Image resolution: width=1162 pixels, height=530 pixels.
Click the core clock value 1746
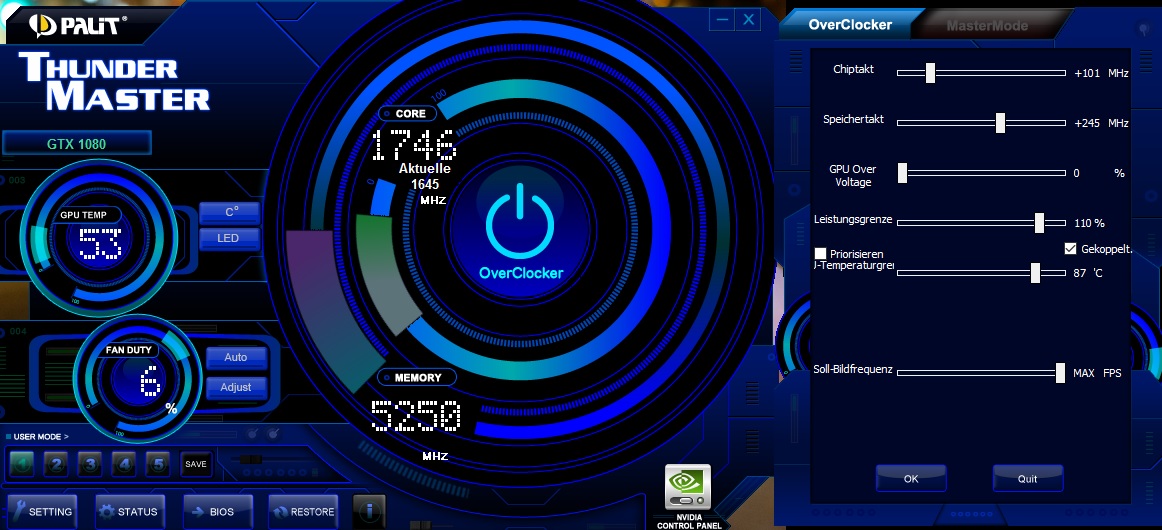point(414,145)
